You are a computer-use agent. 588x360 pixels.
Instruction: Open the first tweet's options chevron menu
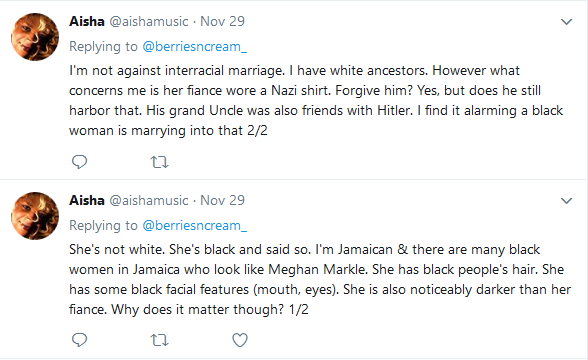click(x=566, y=22)
